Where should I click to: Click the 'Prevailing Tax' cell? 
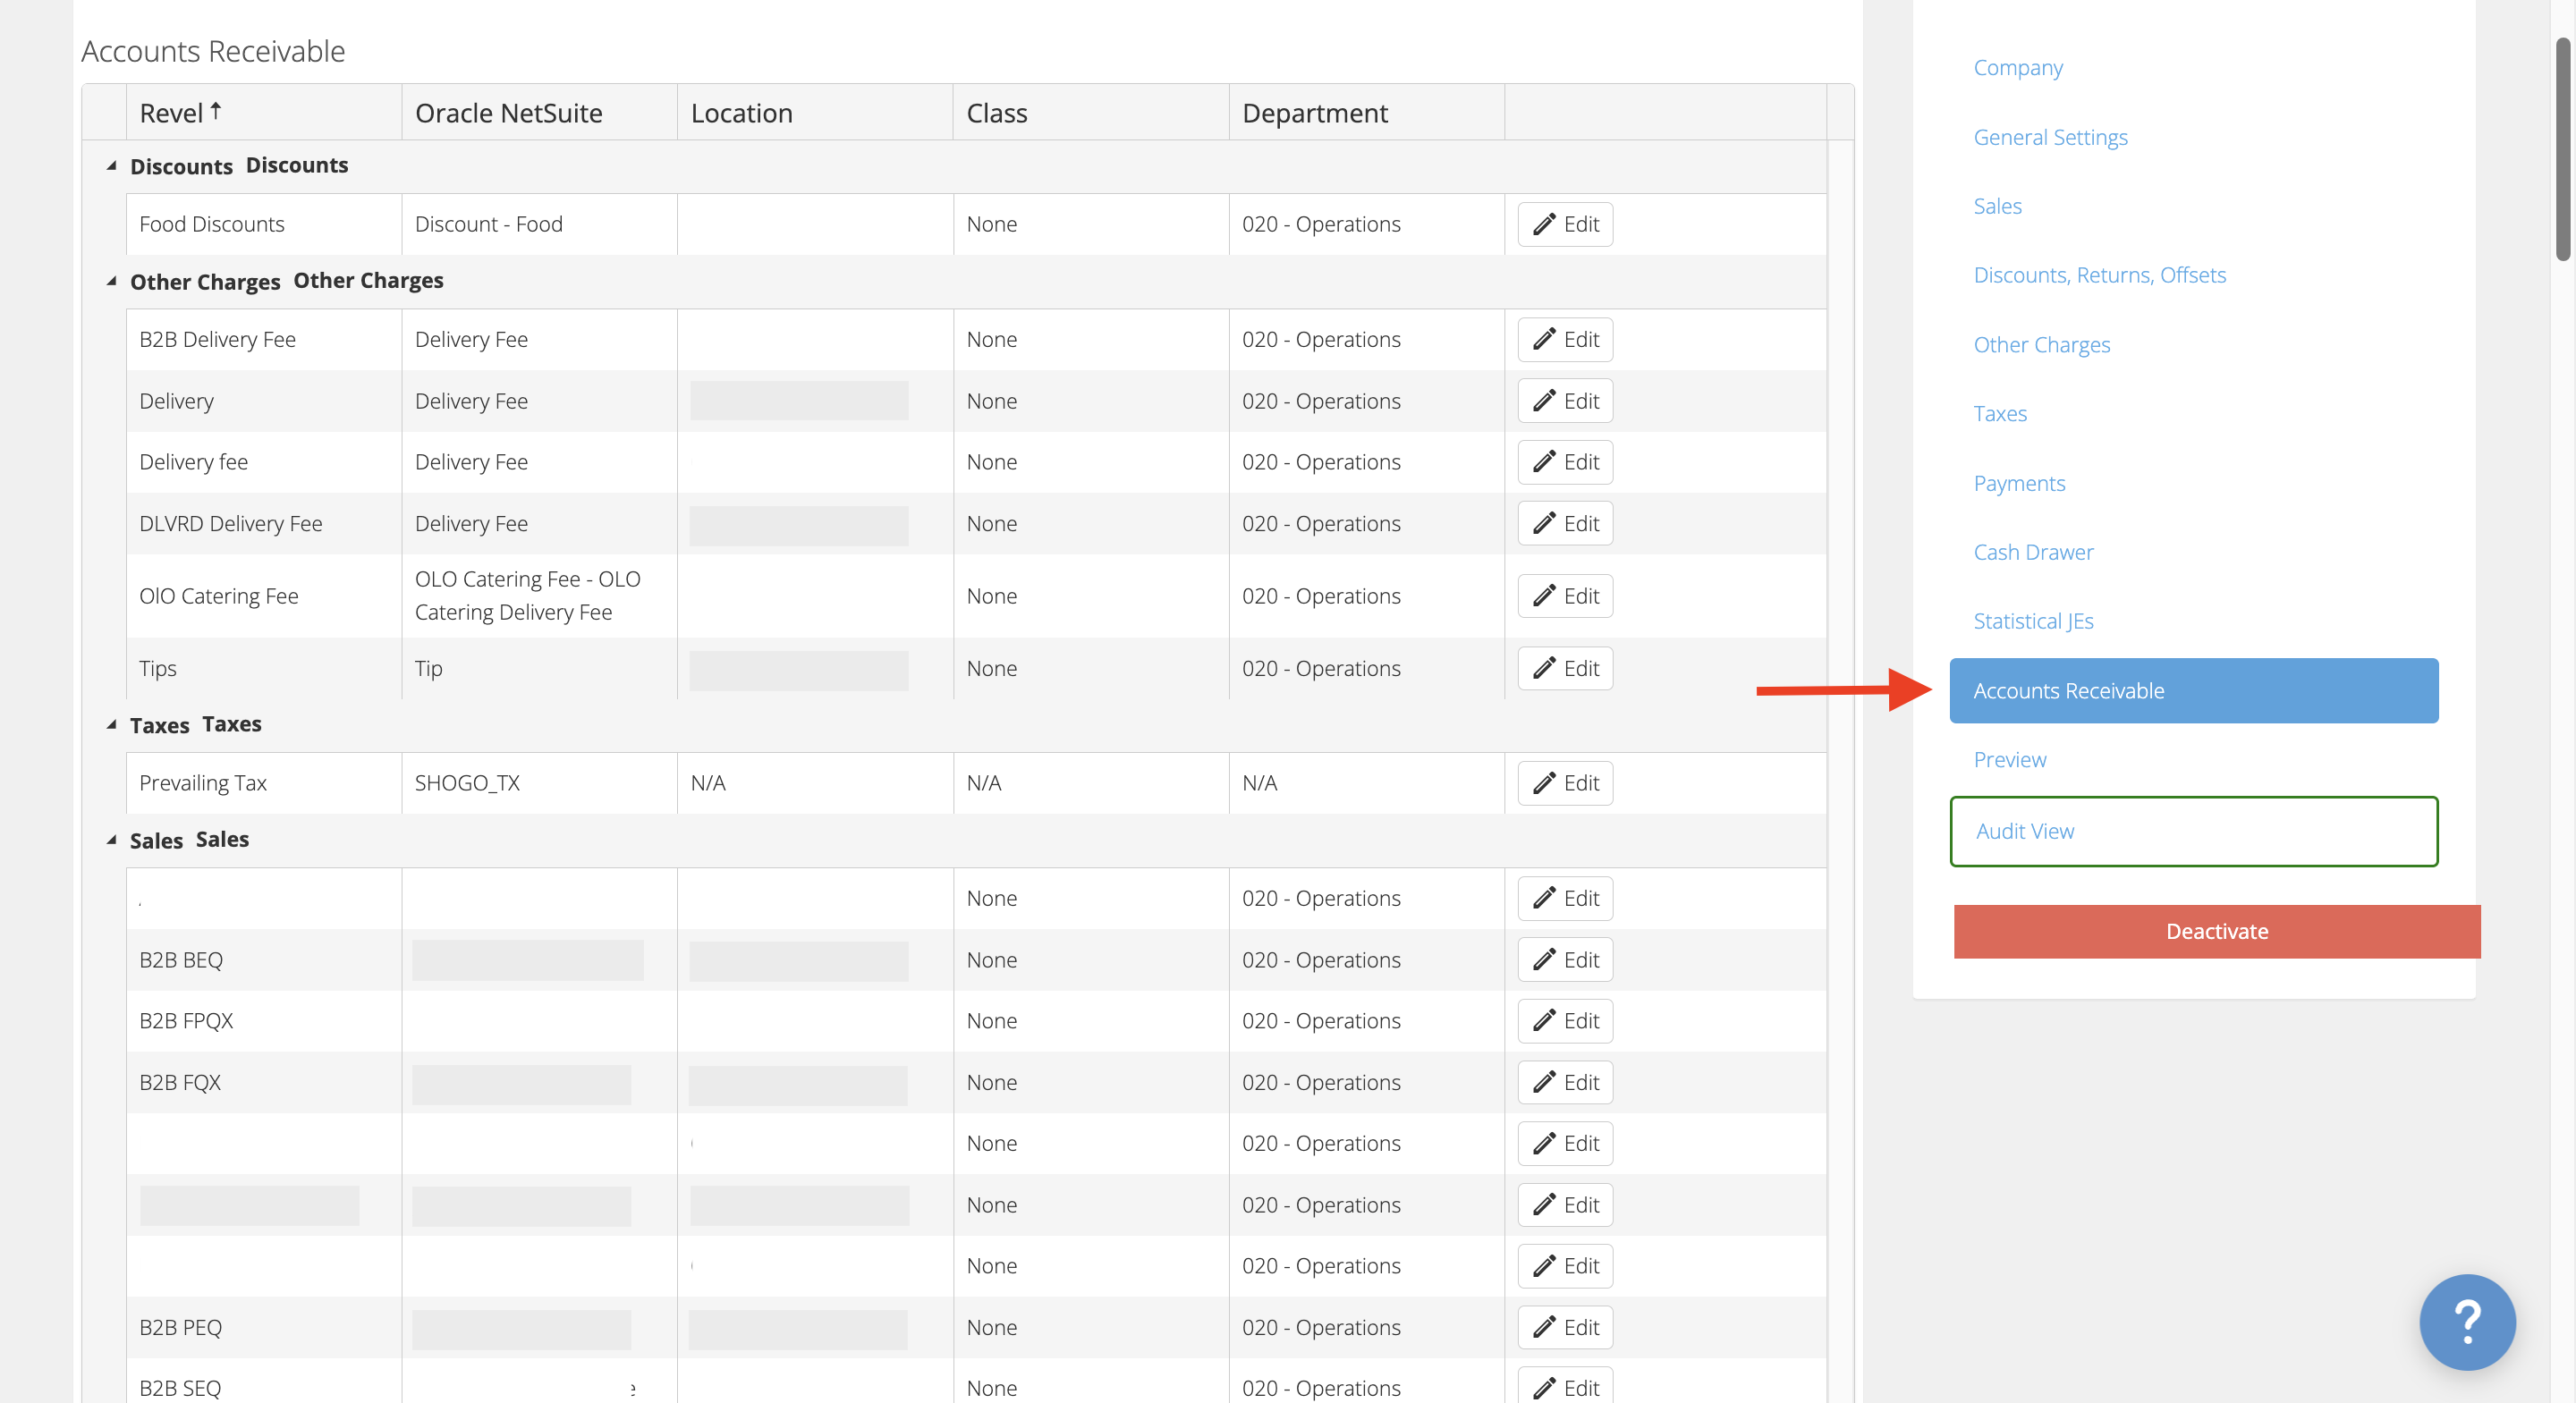pyautogui.click(x=264, y=783)
